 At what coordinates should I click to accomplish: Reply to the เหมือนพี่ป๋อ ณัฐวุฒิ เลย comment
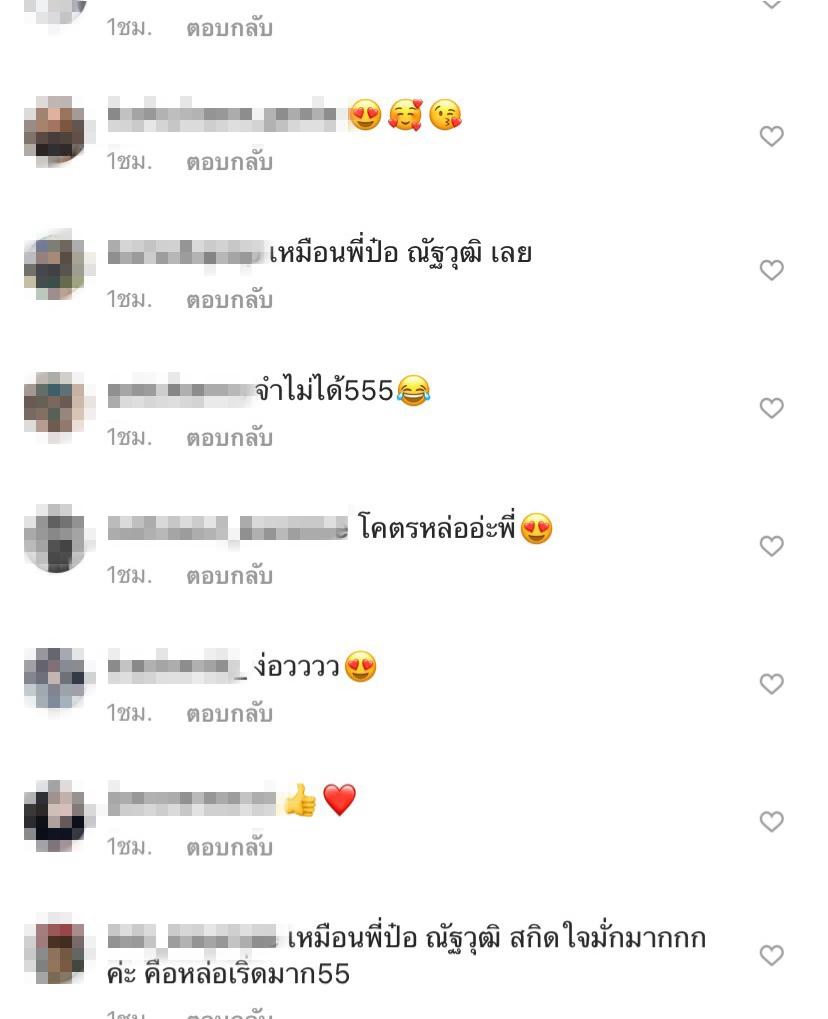click(229, 300)
